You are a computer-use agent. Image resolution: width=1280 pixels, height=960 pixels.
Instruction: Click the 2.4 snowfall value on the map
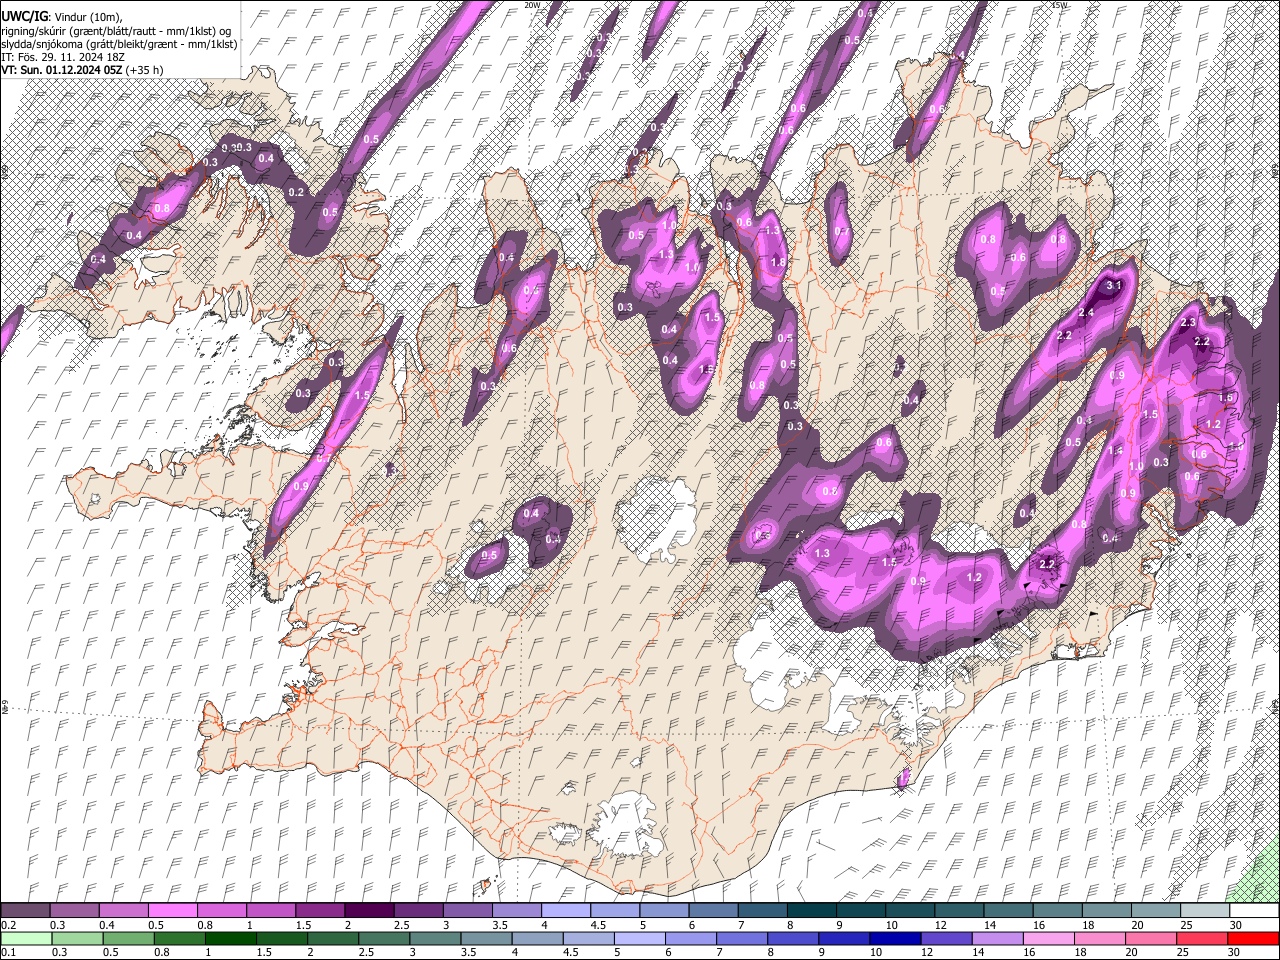[1087, 313]
